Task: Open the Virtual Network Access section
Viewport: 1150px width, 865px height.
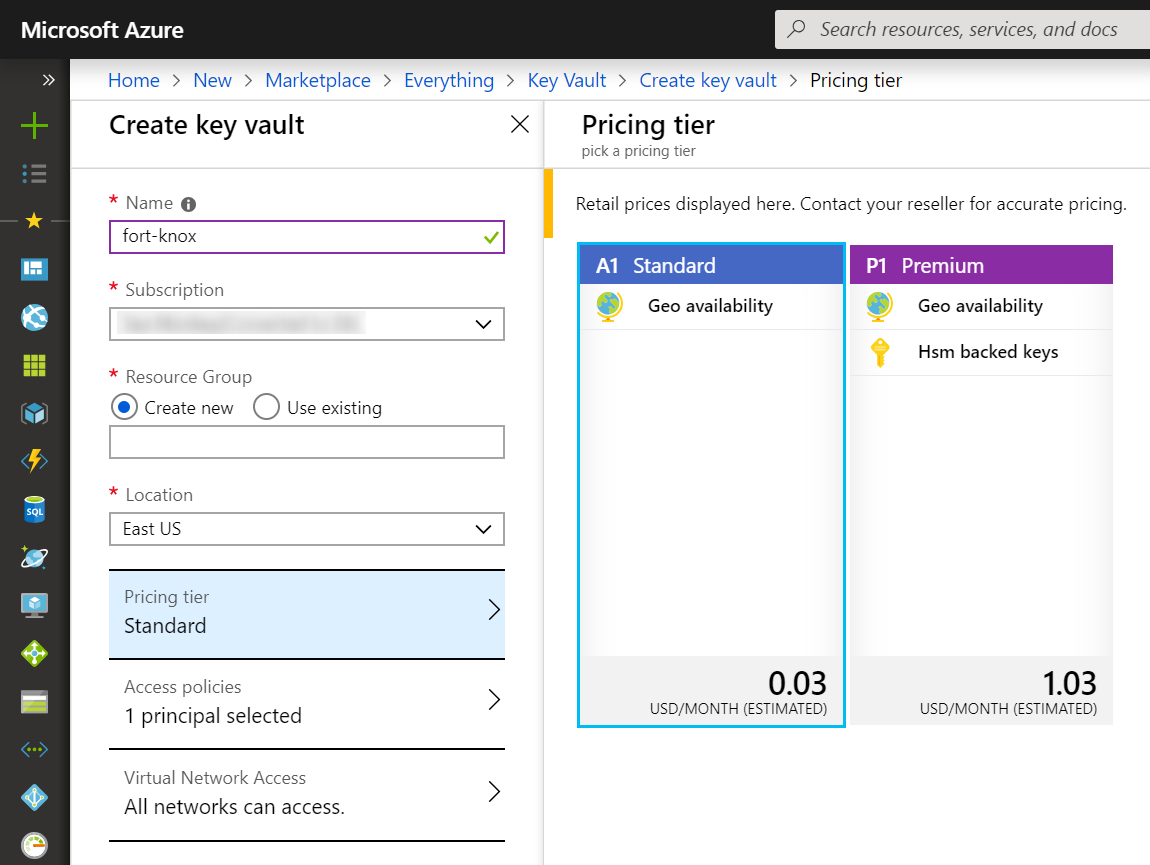Action: coord(306,793)
